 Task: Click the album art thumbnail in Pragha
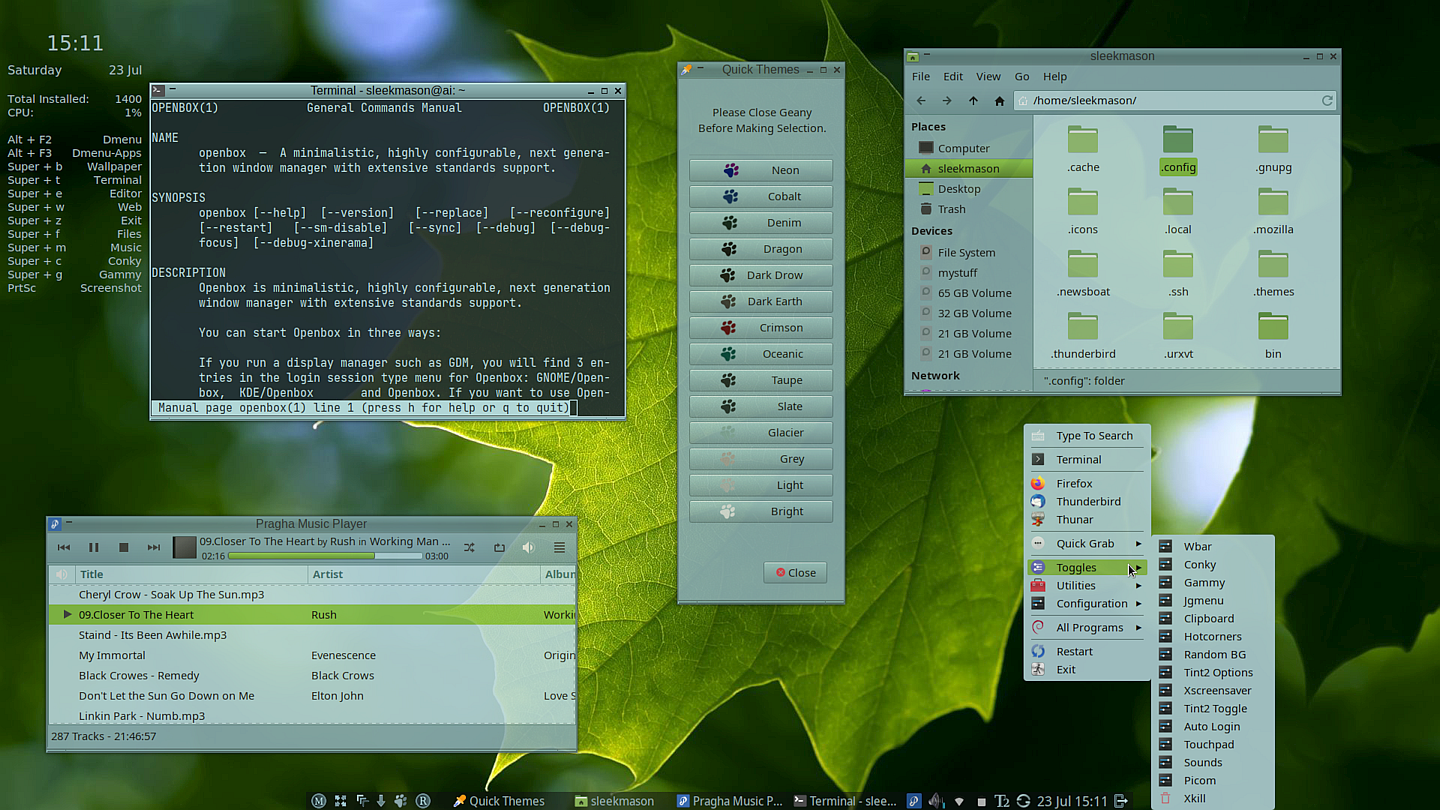[185, 547]
